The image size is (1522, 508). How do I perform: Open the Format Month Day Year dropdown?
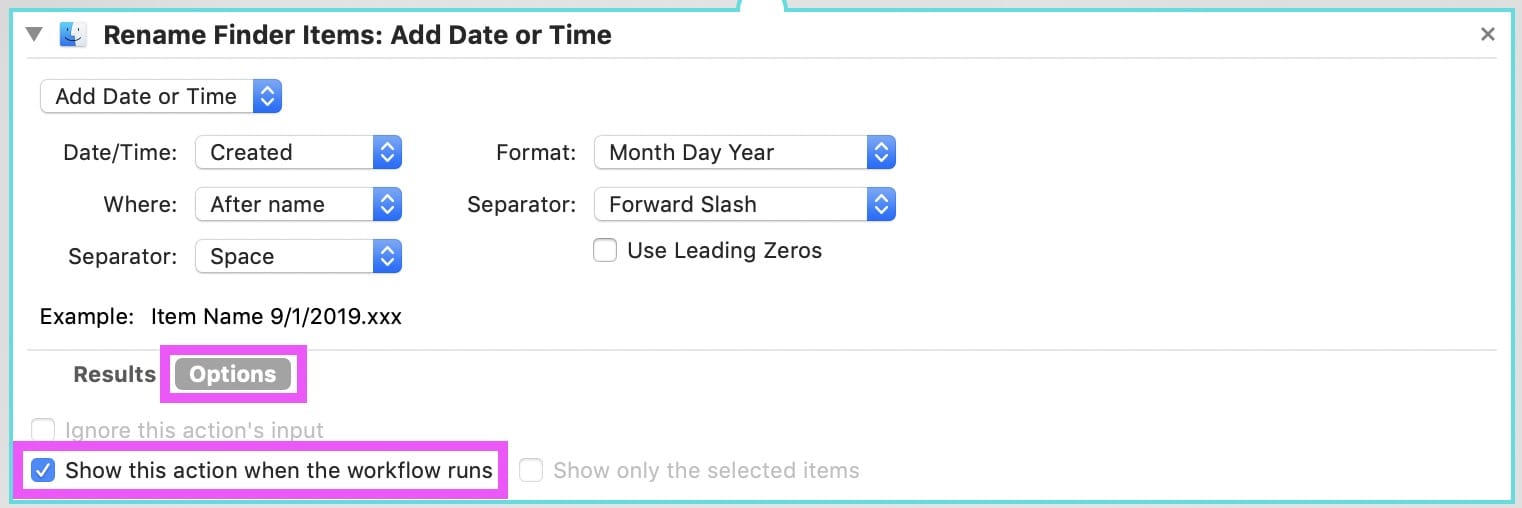[745, 153]
